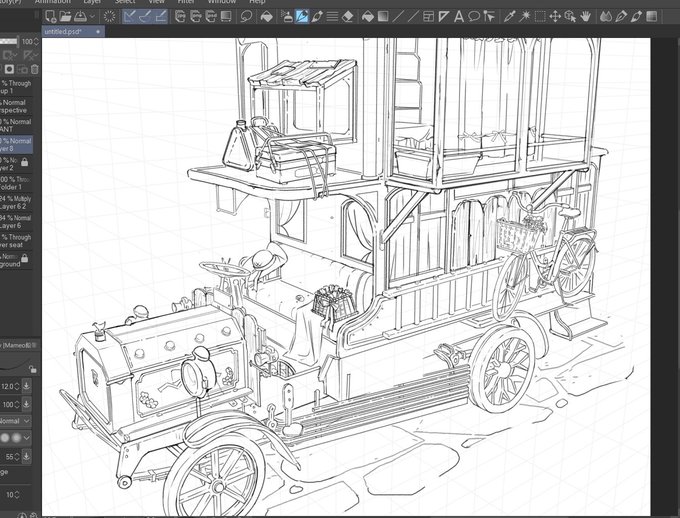Open the Filter menu
680x518 pixels.
coord(186,2)
